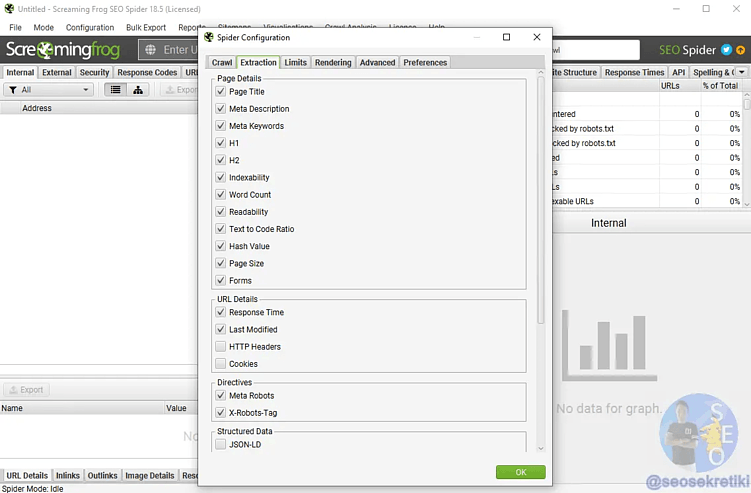Click the dialog scroll down arrow
Viewport: 751px width, 493px height.
click(541, 448)
